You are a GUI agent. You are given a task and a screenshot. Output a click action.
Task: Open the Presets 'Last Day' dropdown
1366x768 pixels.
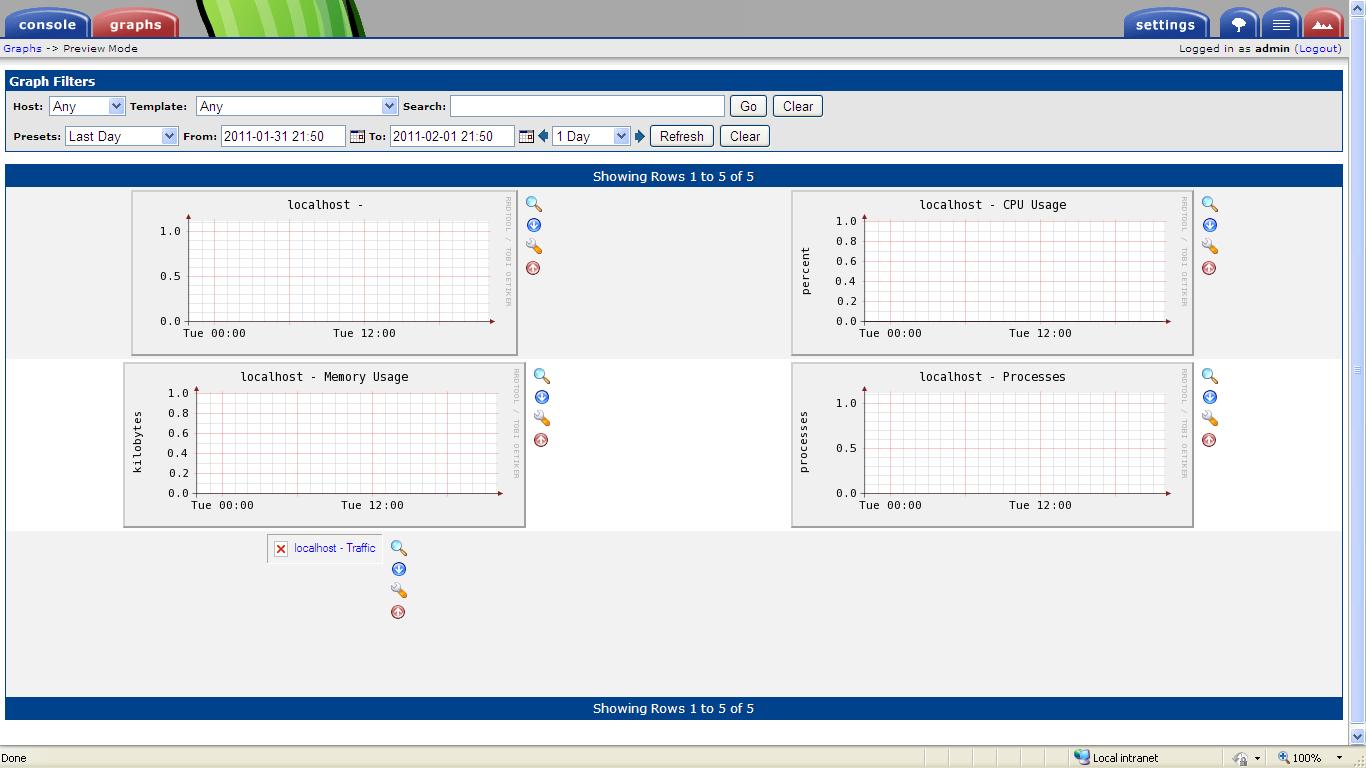click(121, 136)
